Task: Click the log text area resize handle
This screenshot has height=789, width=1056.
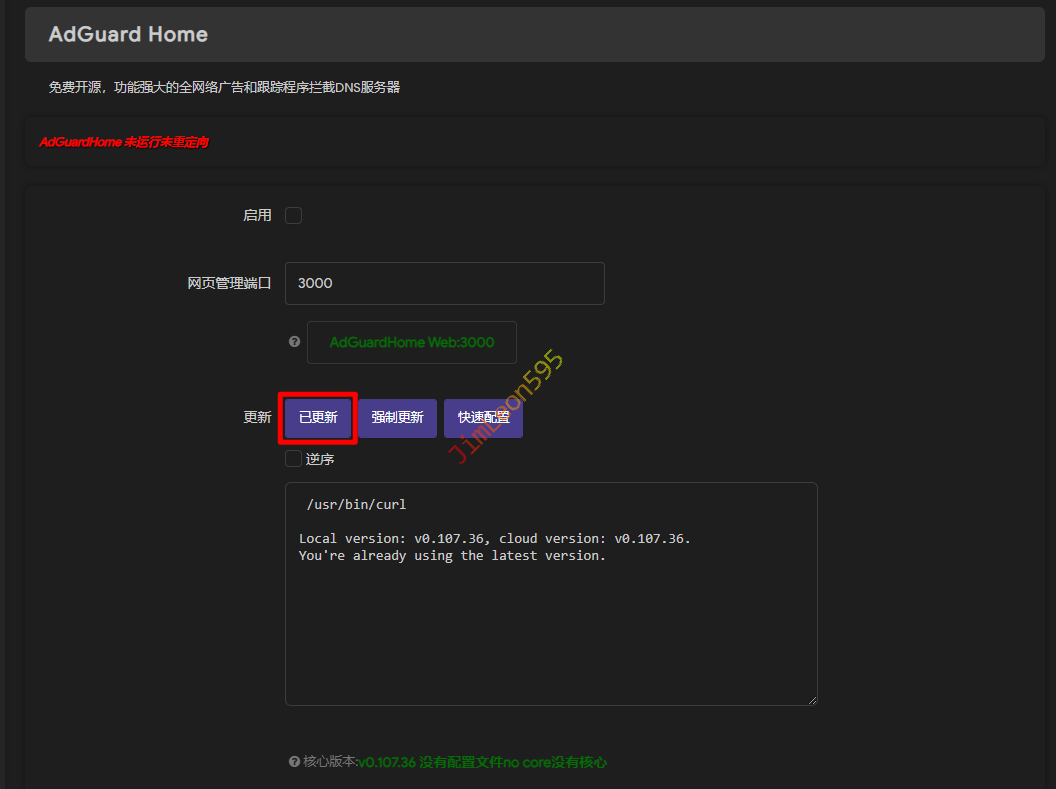Action: [x=812, y=700]
